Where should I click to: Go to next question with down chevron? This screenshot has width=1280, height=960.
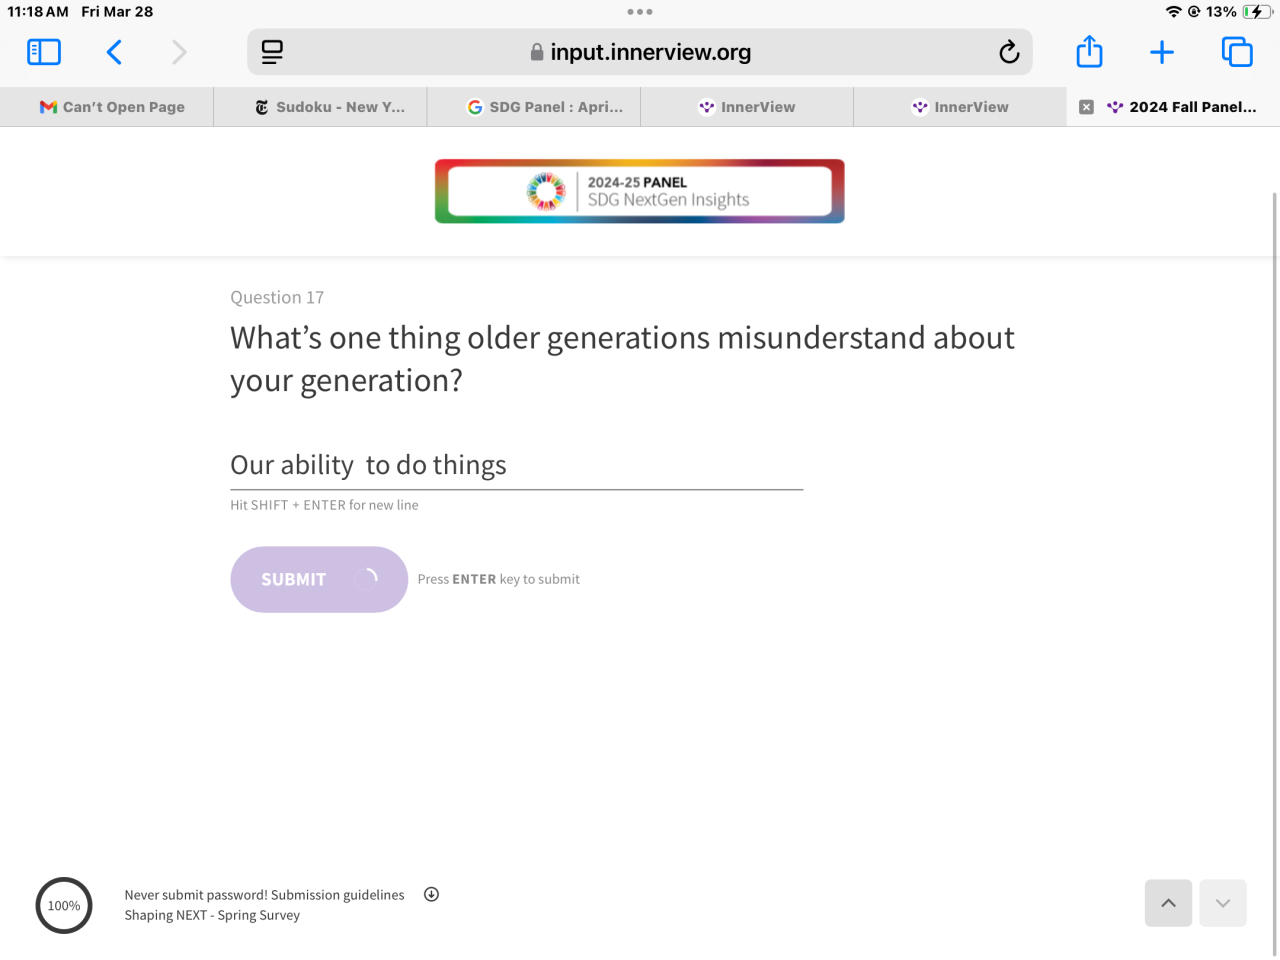pyautogui.click(x=1223, y=903)
